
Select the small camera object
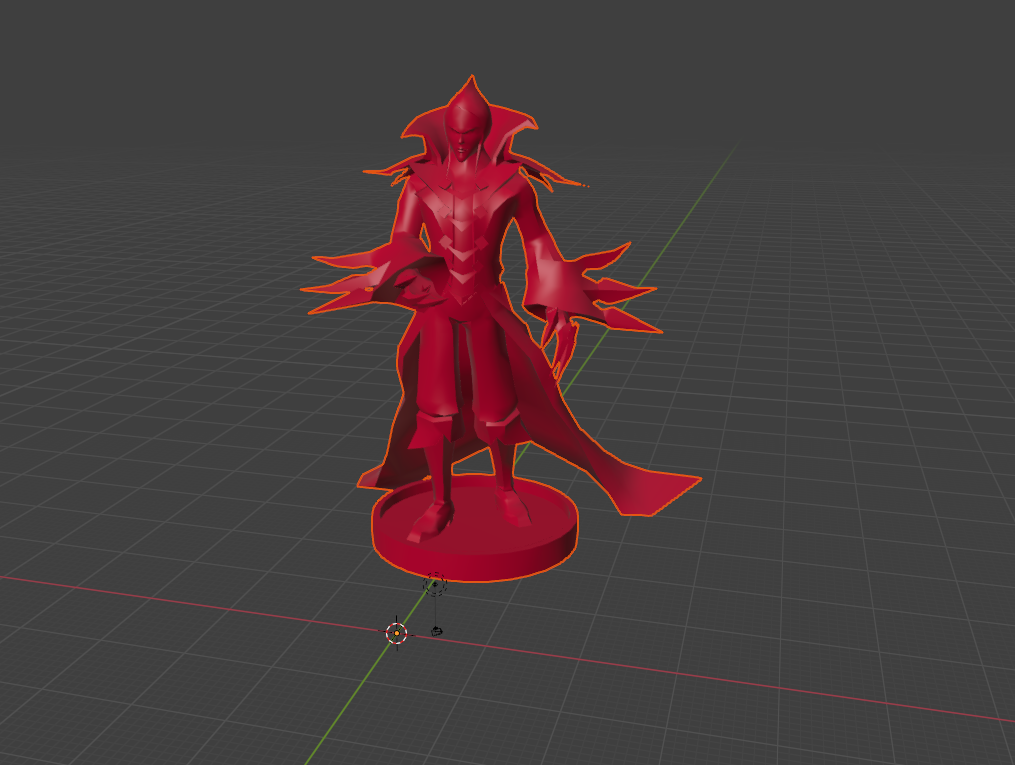point(437,631)
